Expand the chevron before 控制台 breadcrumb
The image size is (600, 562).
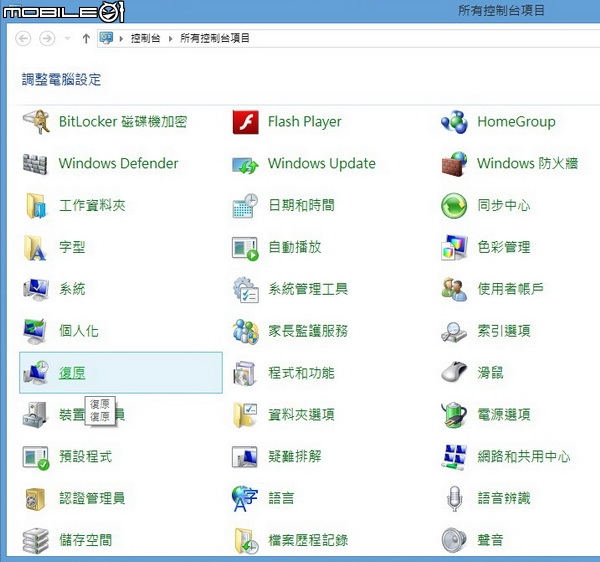click(121, 38)
